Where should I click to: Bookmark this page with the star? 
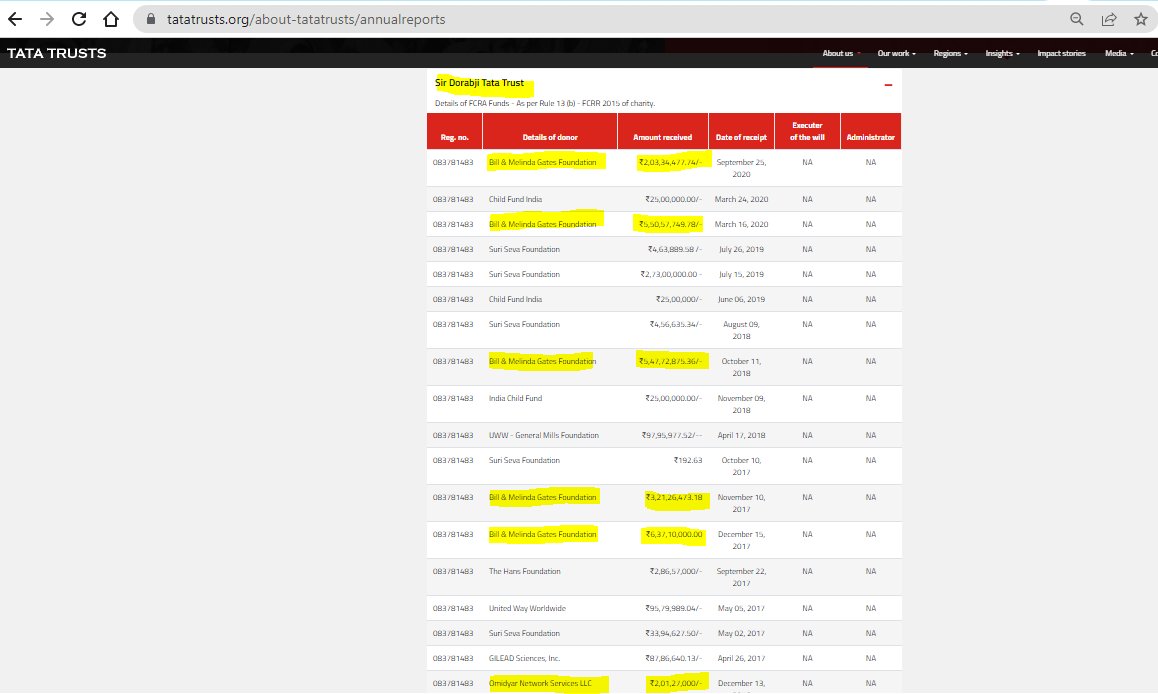(1140, 19)
